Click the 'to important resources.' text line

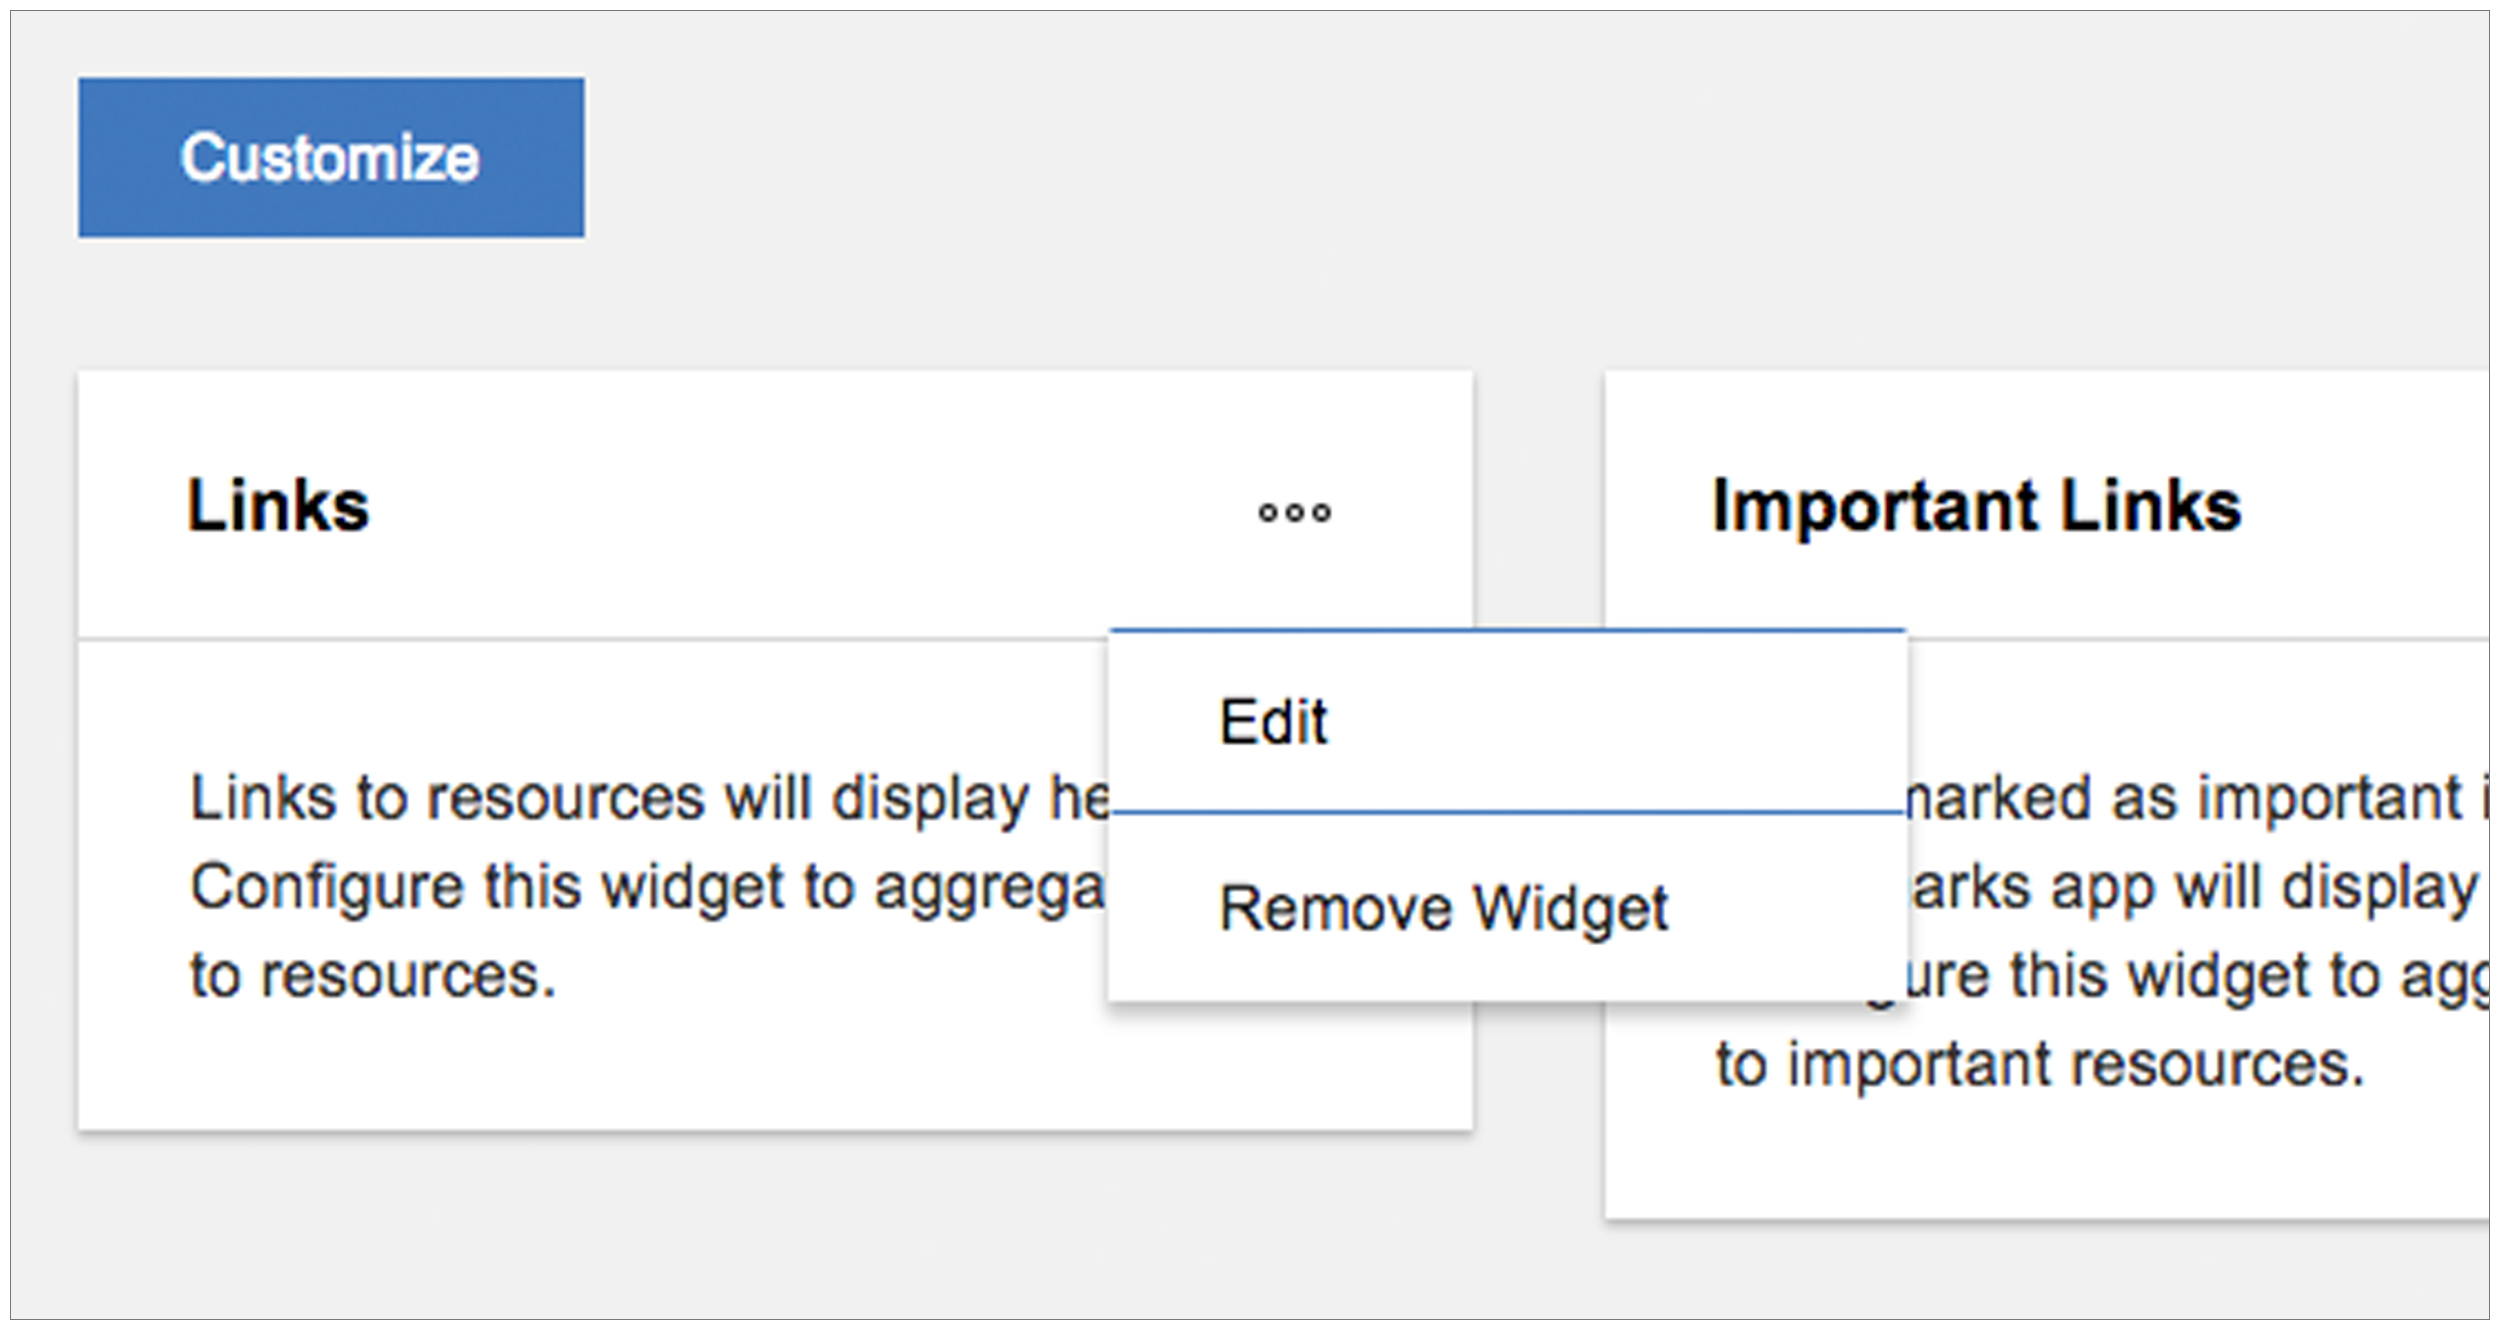click(x=2040, y=1063)
